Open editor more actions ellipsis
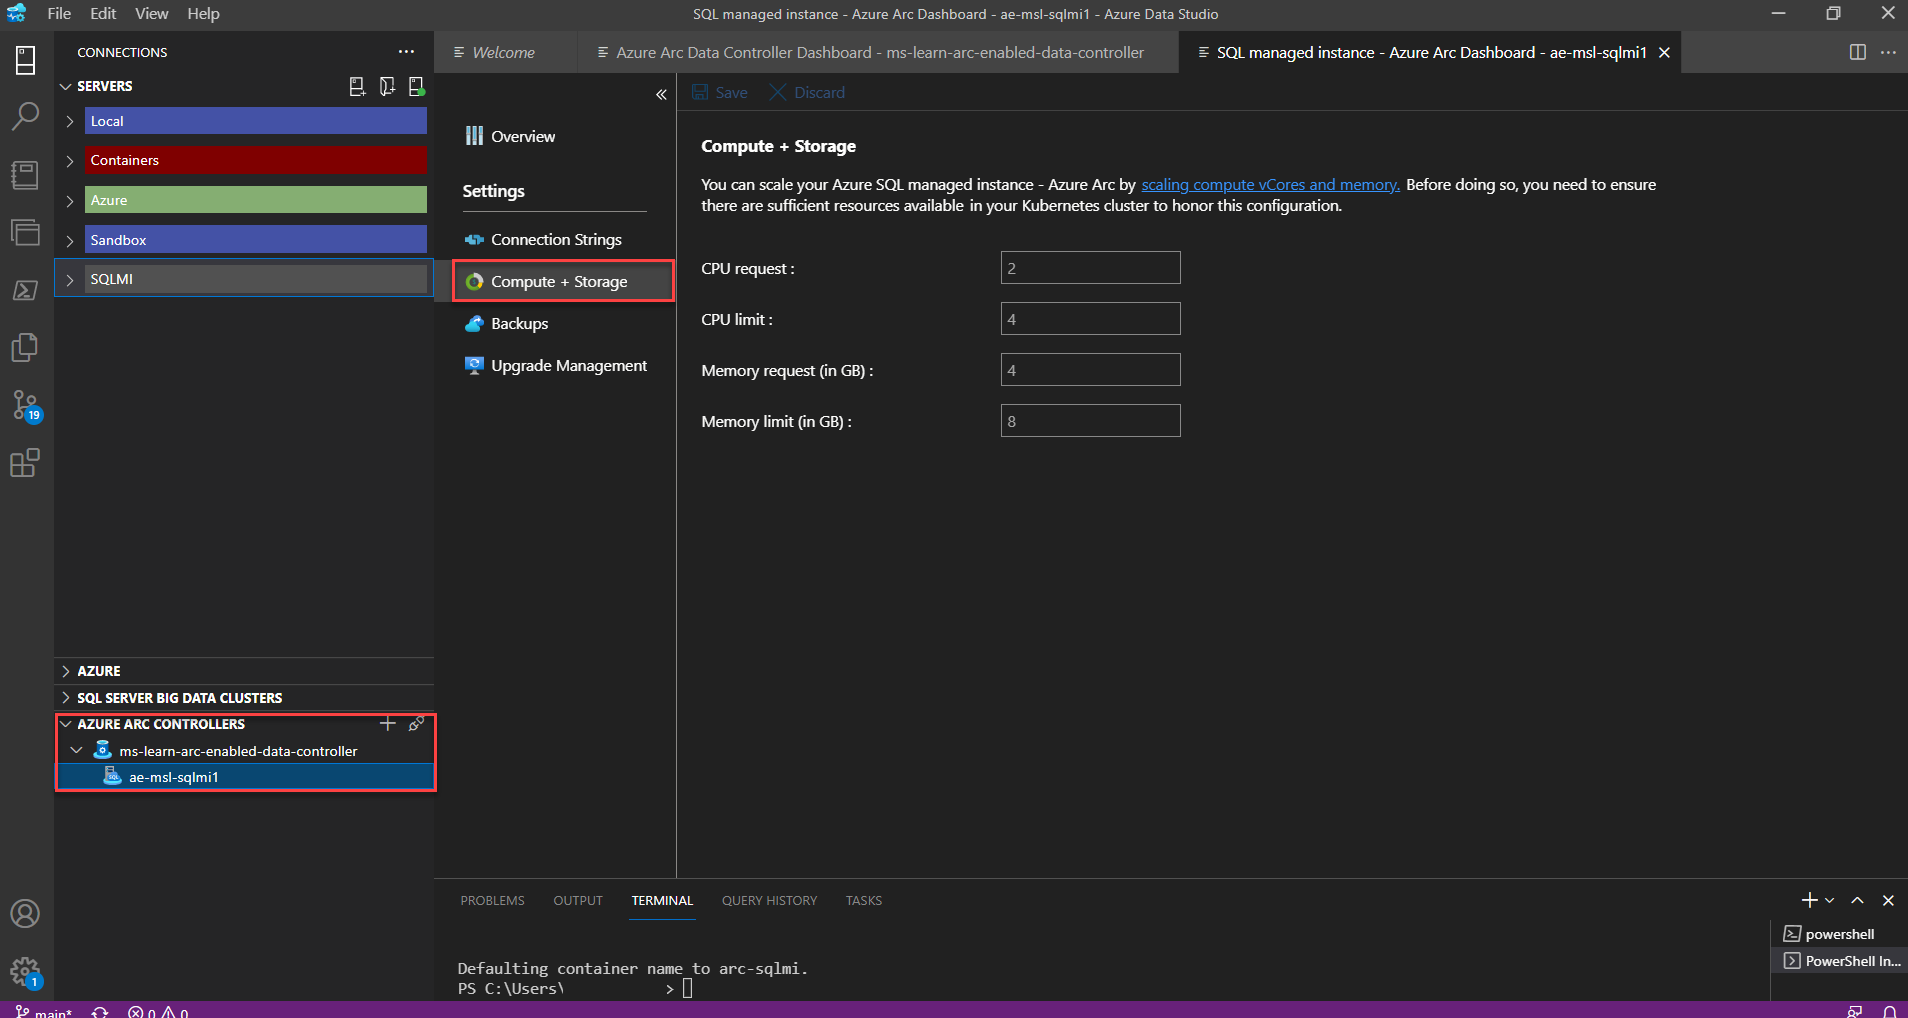Screen dimensions: 1908x1018 click(1888, 52)
